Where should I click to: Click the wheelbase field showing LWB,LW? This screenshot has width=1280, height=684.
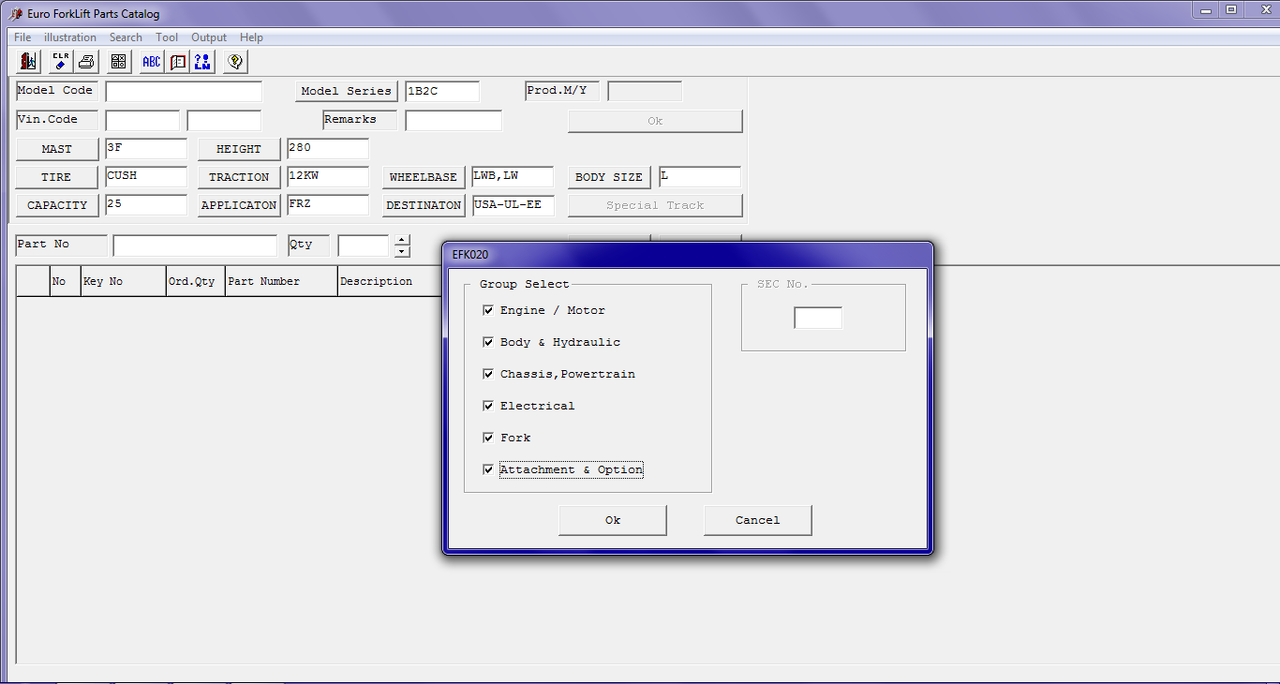512,176
